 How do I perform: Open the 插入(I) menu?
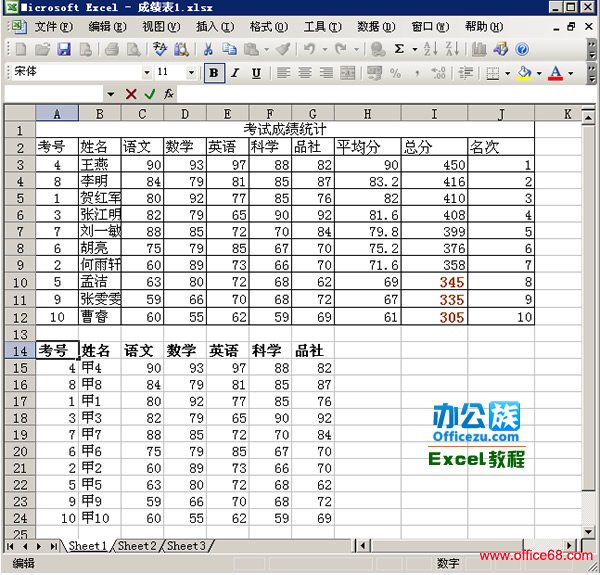click(x=215, y=27)
